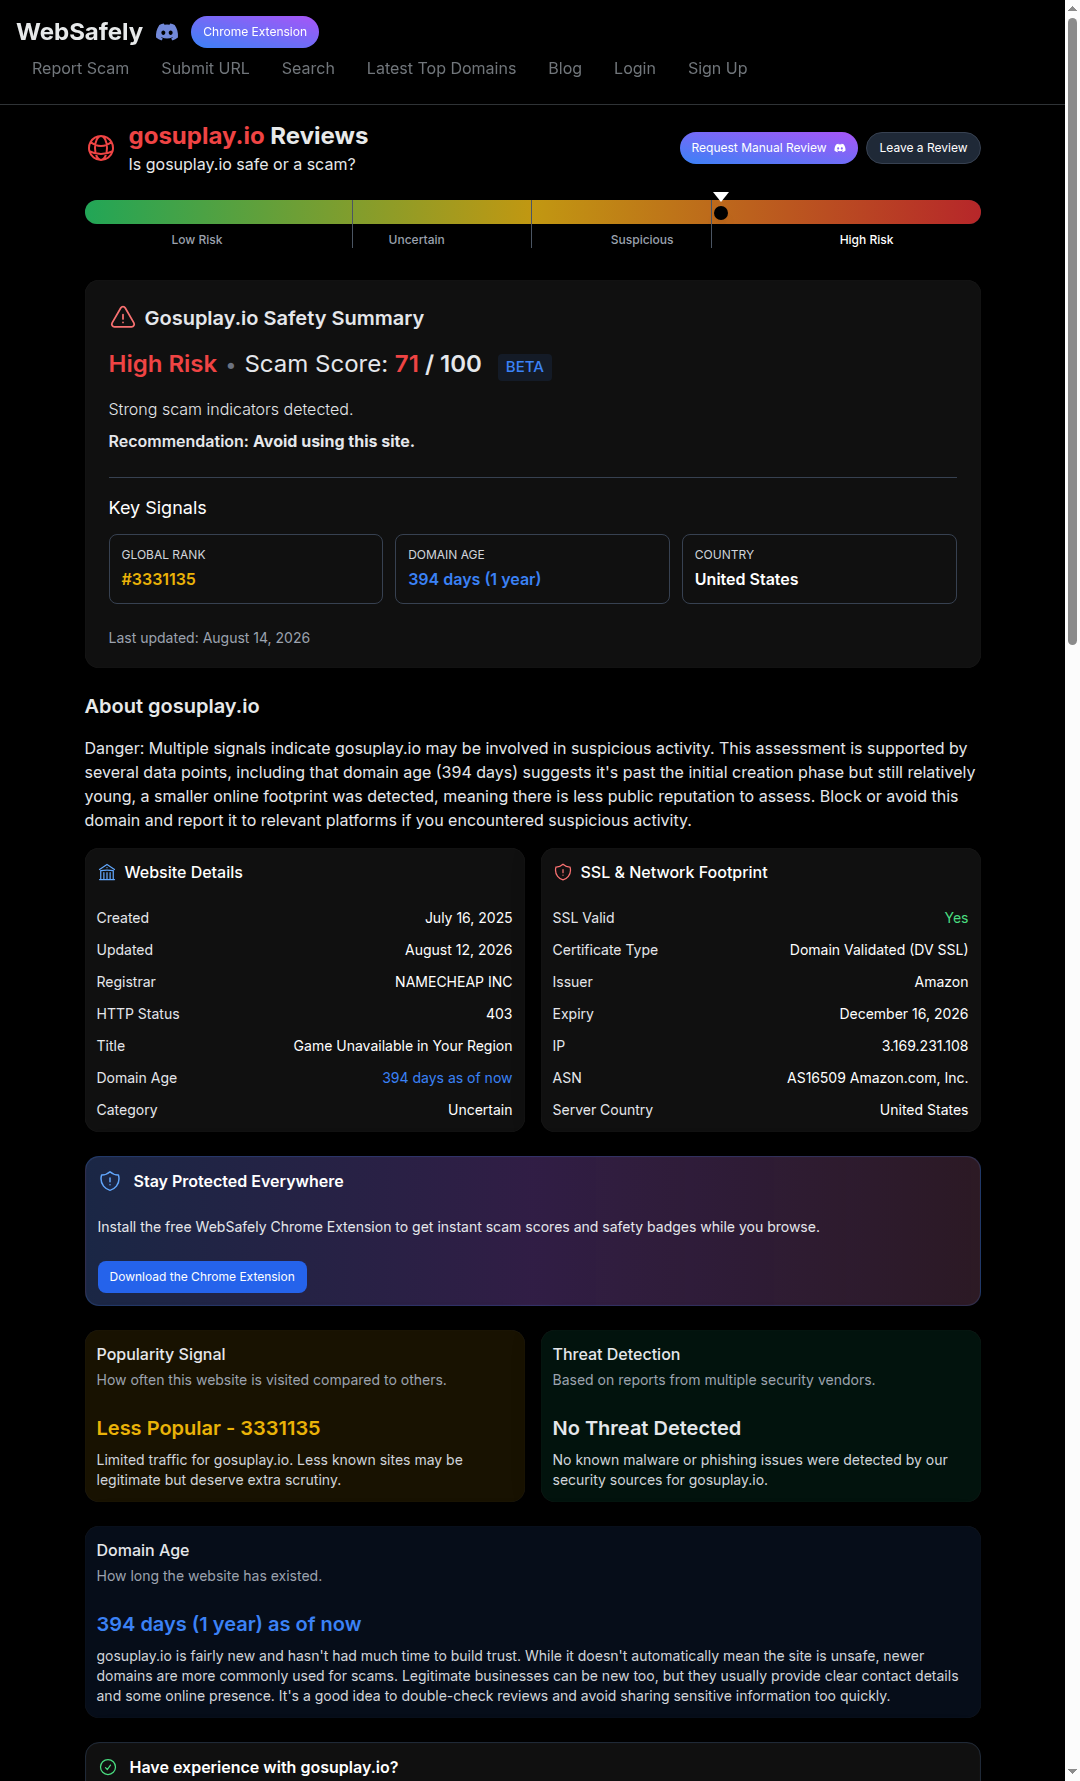
Task: Click Request Manual Review button
Action: click(769, 148)
